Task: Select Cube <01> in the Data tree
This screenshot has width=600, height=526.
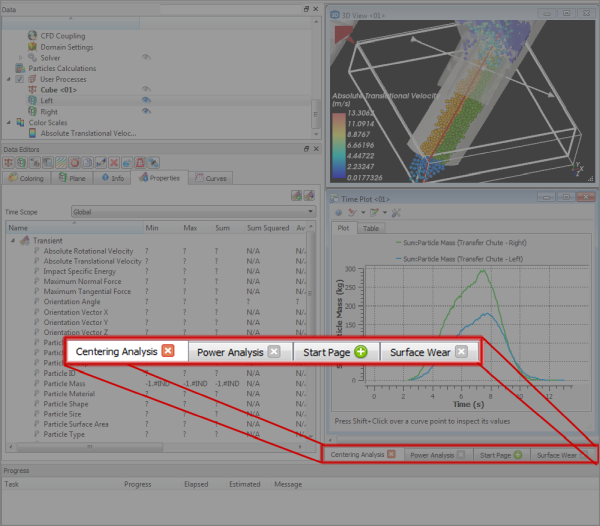Action: pos(58,90)
